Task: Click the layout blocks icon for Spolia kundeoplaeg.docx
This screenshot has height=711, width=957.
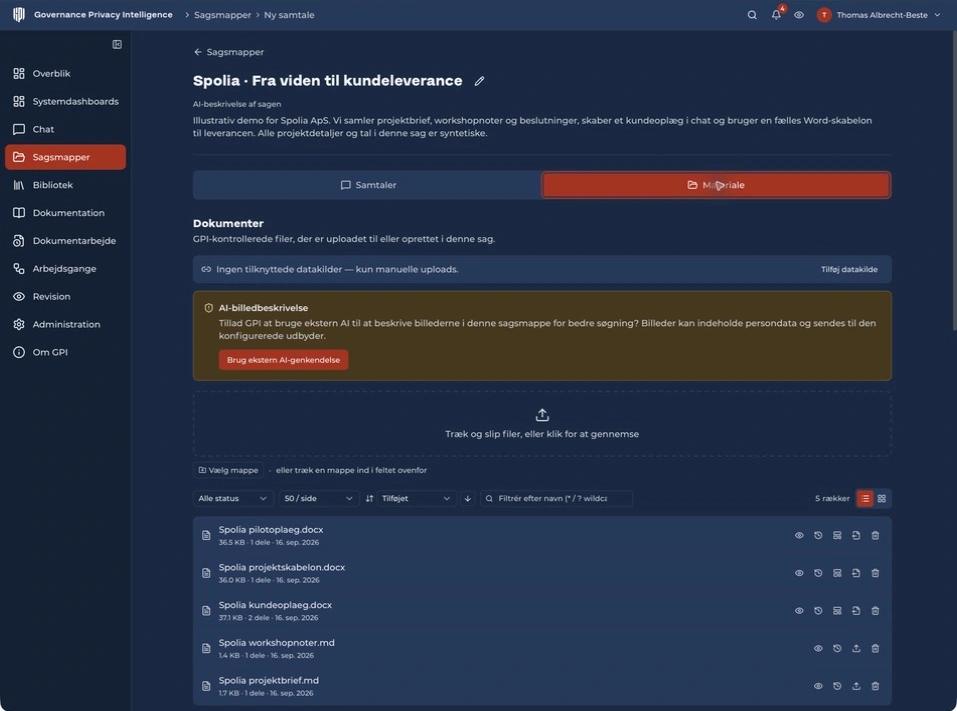Action: pos(837,611)
